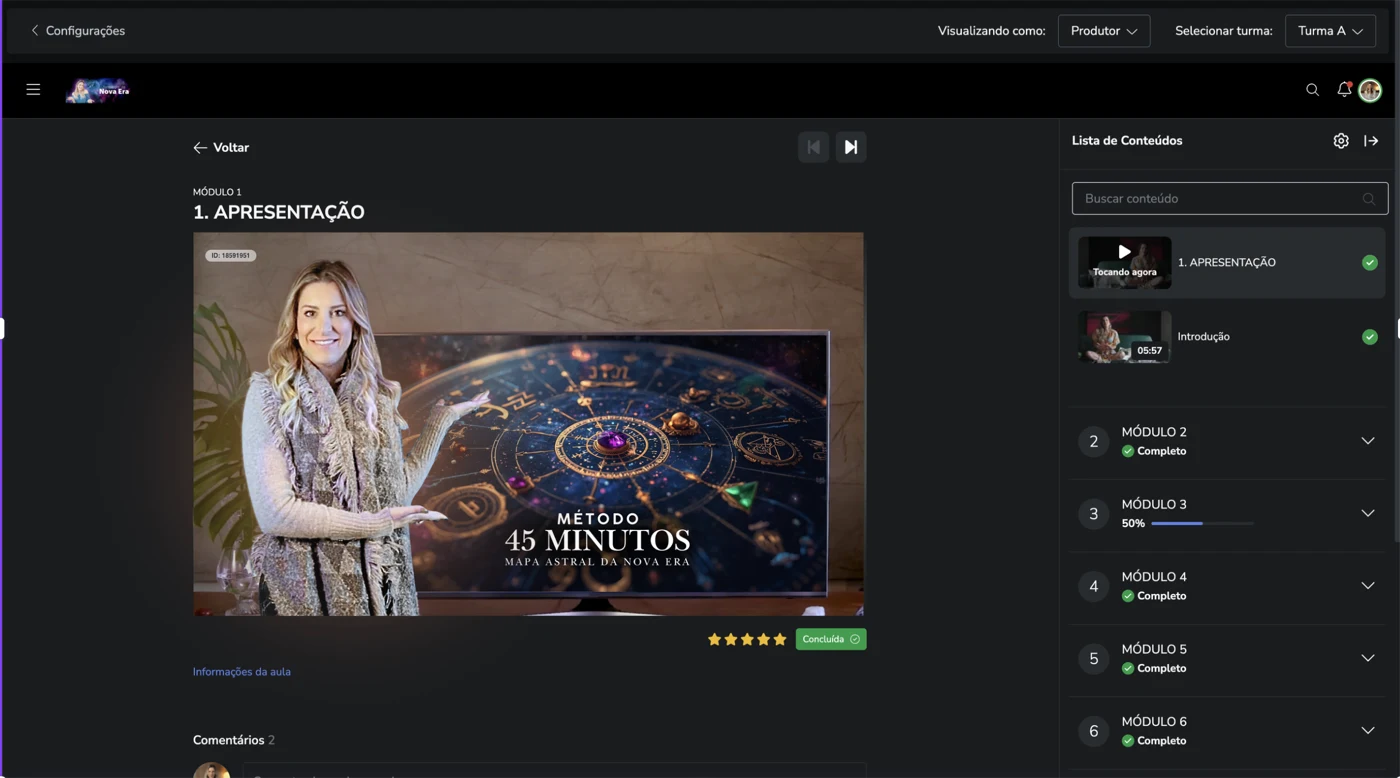This screenshot has width=1400, height=778.
Task: Collapse the content list with the arrow icon
Action: coord(1369,141)
